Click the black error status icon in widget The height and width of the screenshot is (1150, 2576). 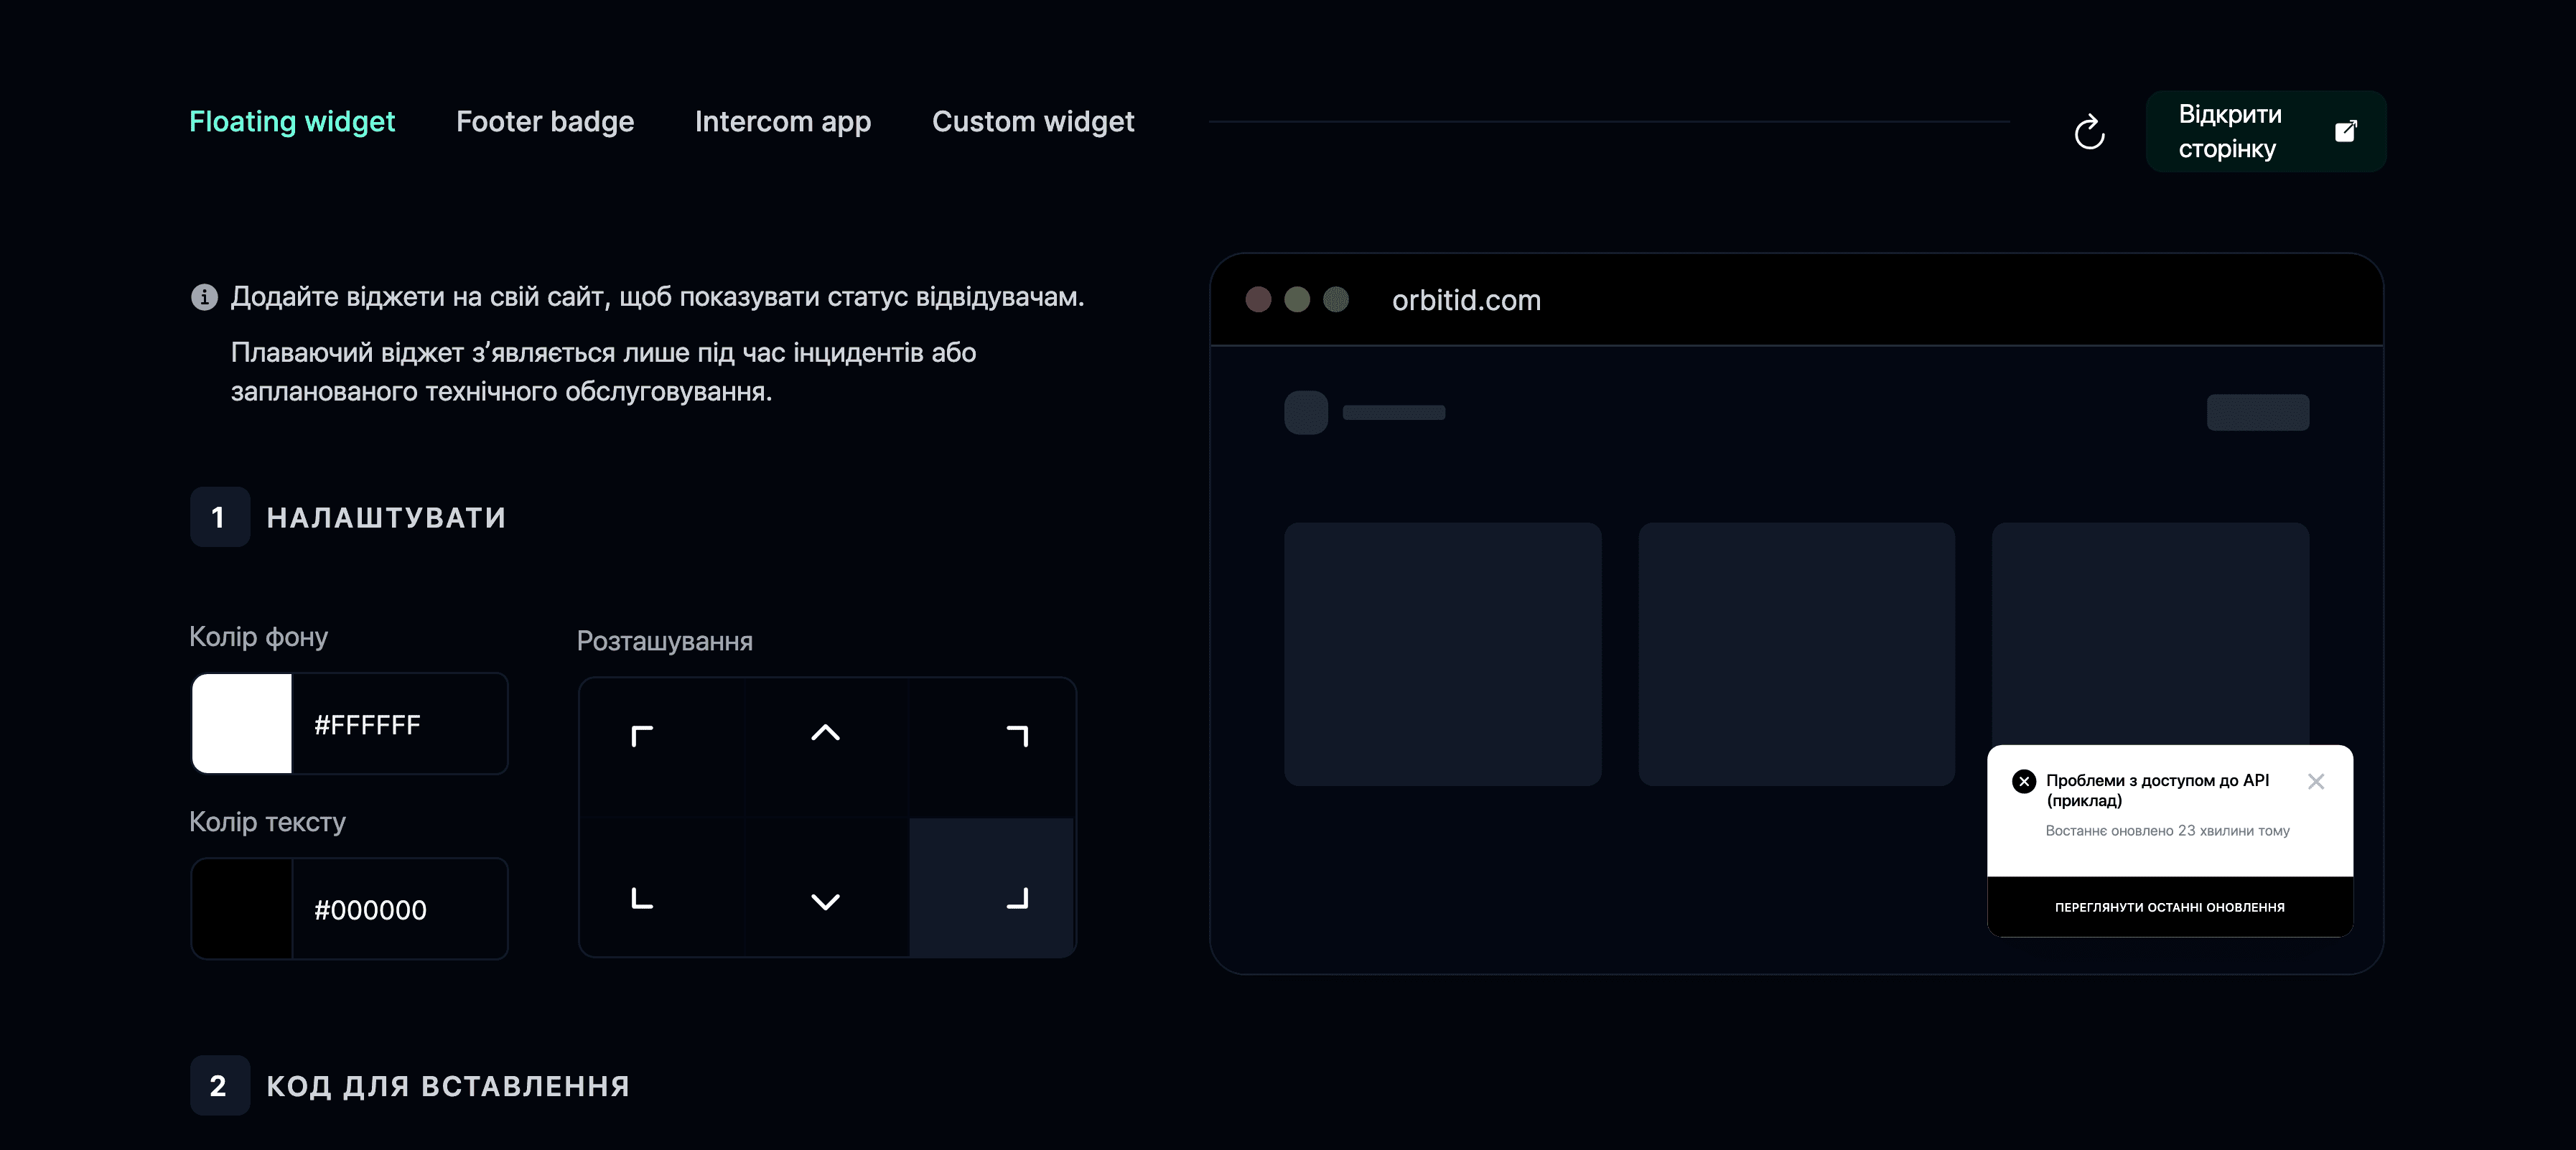pyautogui.click(x=2024, y=782)
